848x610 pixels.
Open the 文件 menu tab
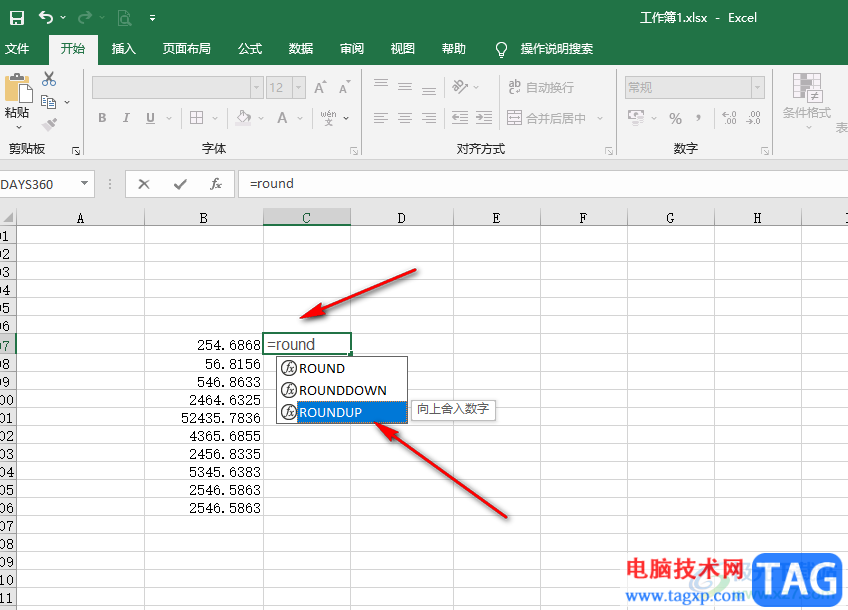click(17, 49)
